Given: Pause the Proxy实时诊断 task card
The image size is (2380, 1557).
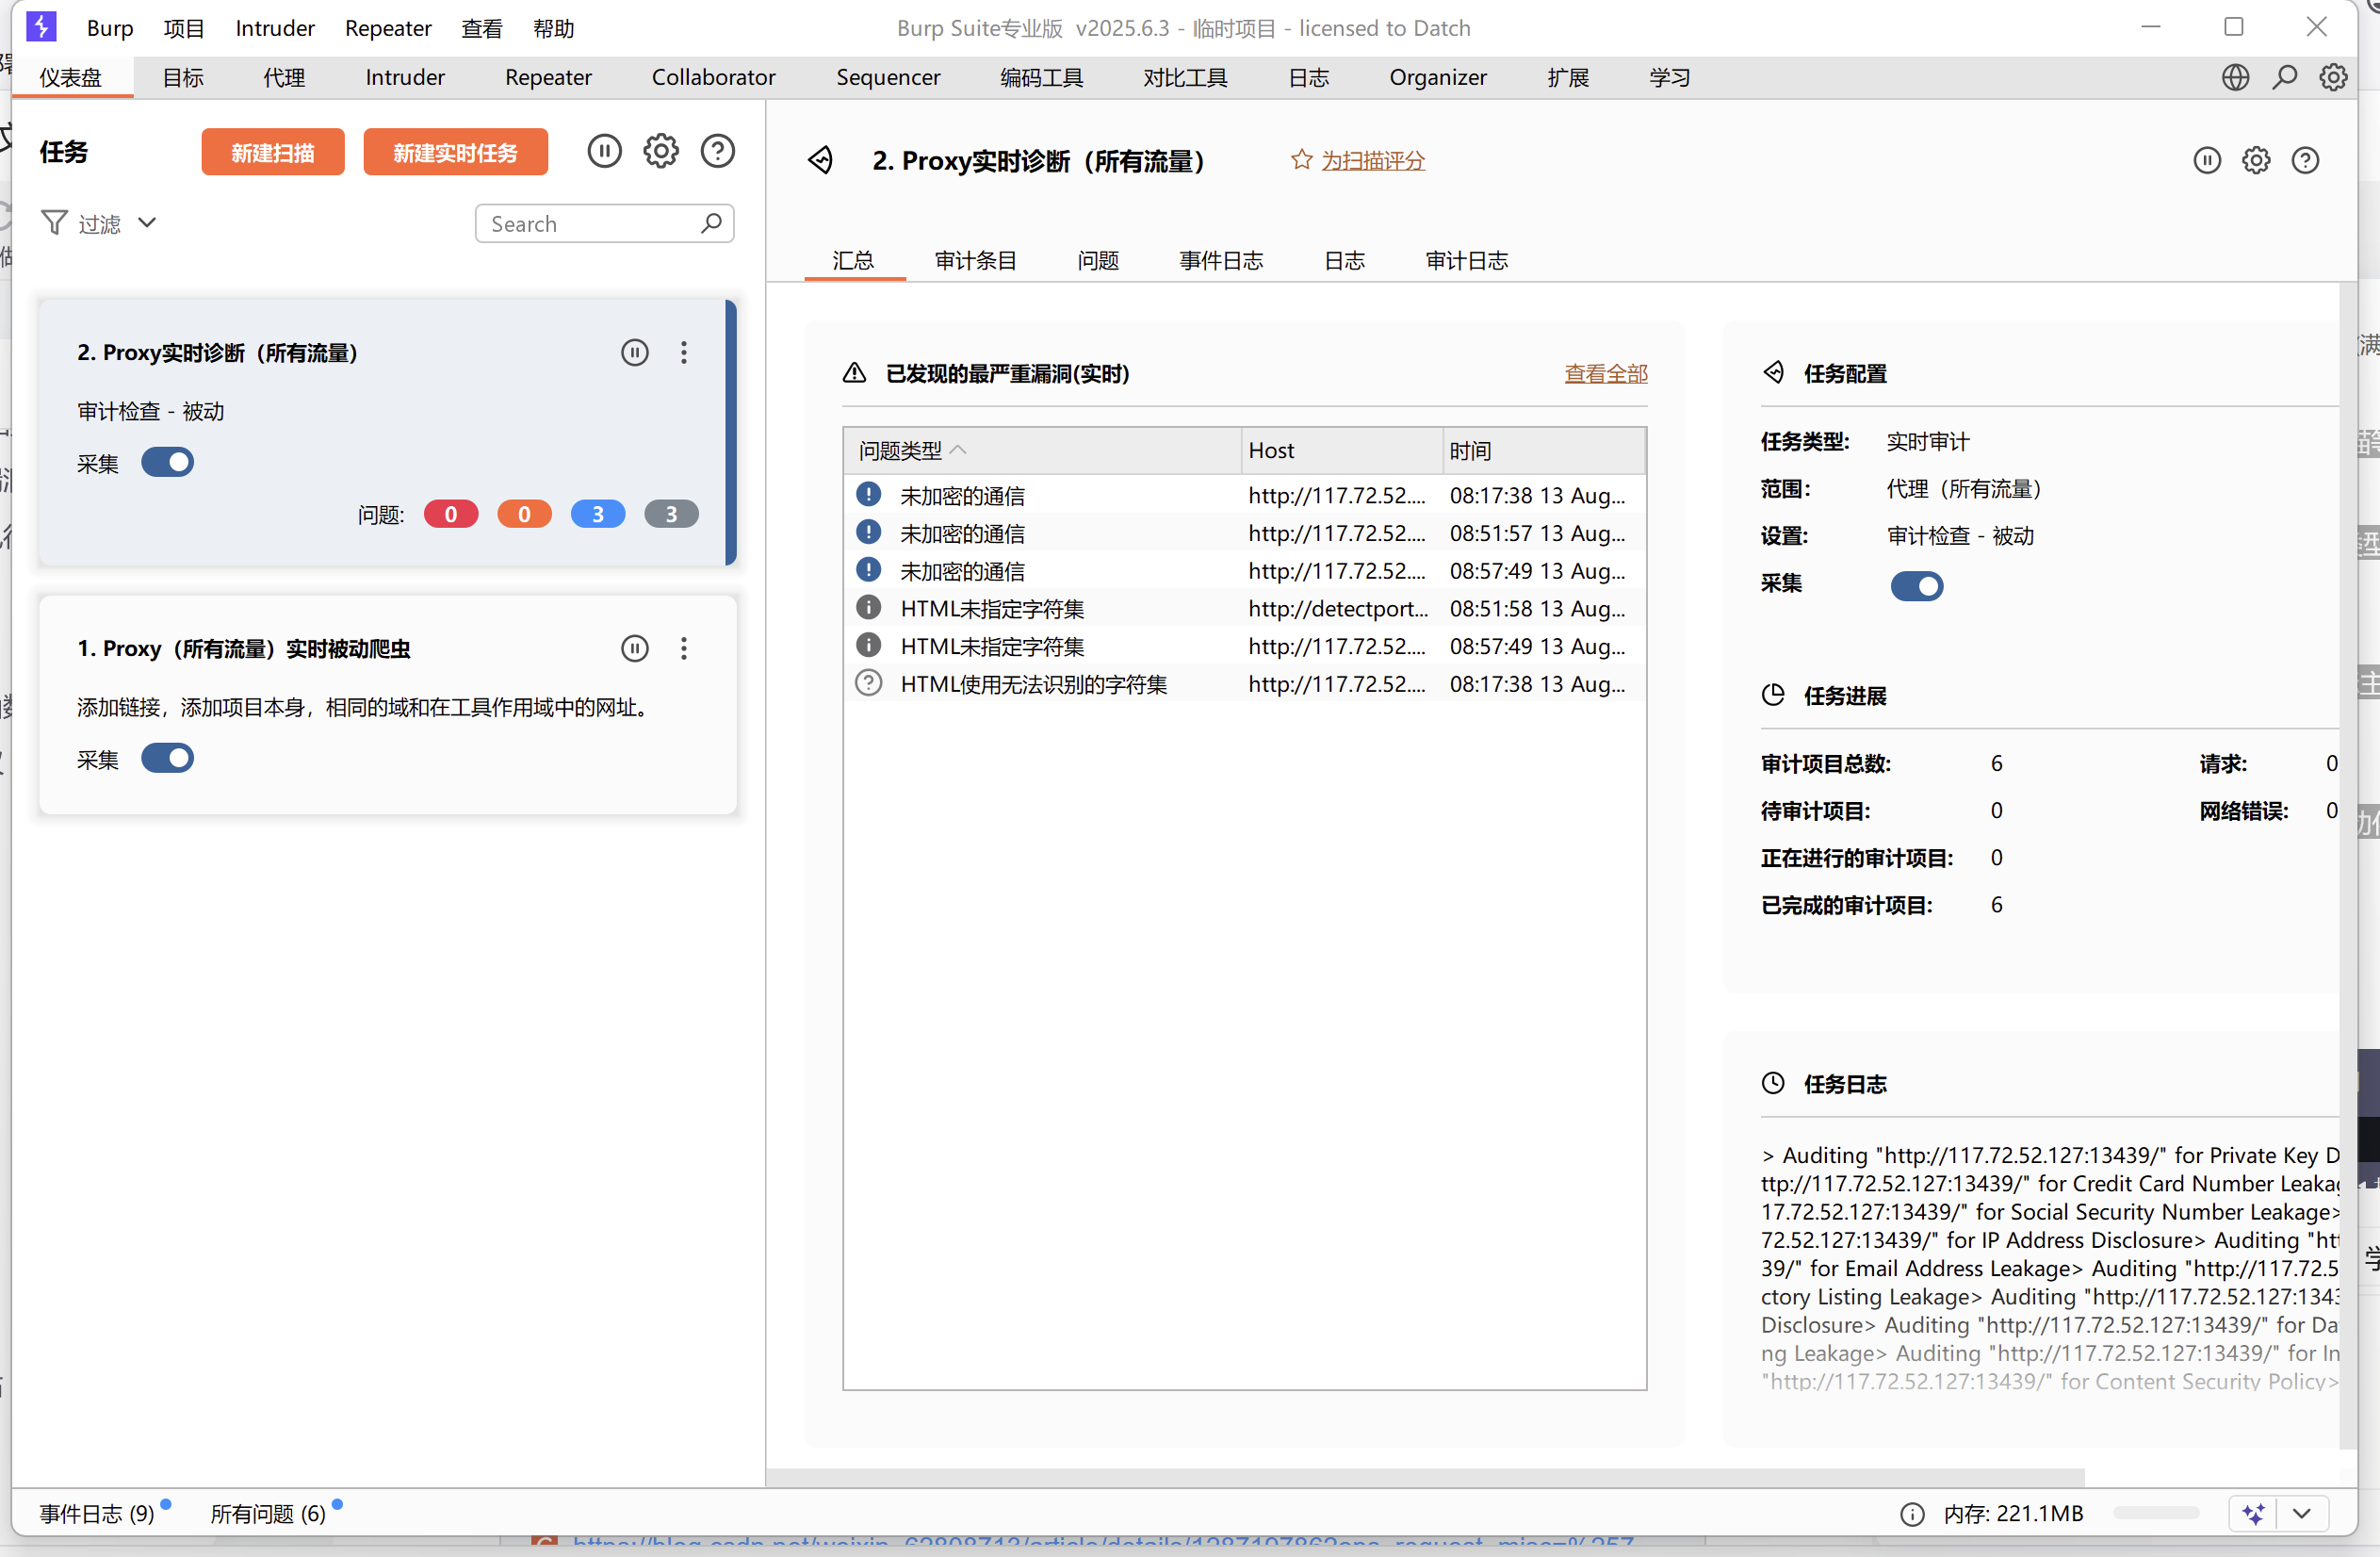Looking at the screenshot, I should point(634,353).
